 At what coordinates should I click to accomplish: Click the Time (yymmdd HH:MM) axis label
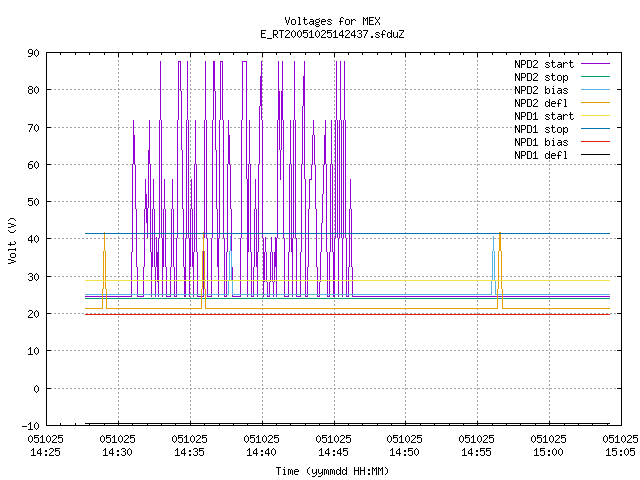tap(332, 471)
